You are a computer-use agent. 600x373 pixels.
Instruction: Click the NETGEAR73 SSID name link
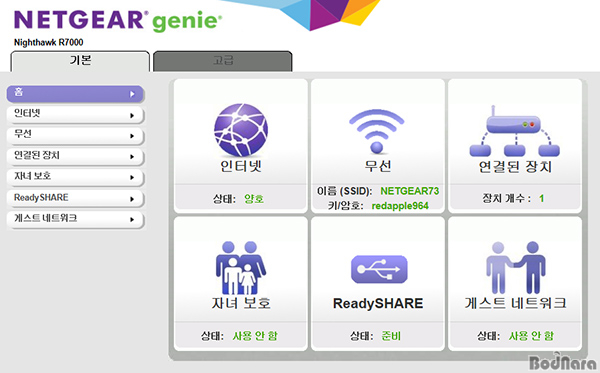click(x=409, y=191)
